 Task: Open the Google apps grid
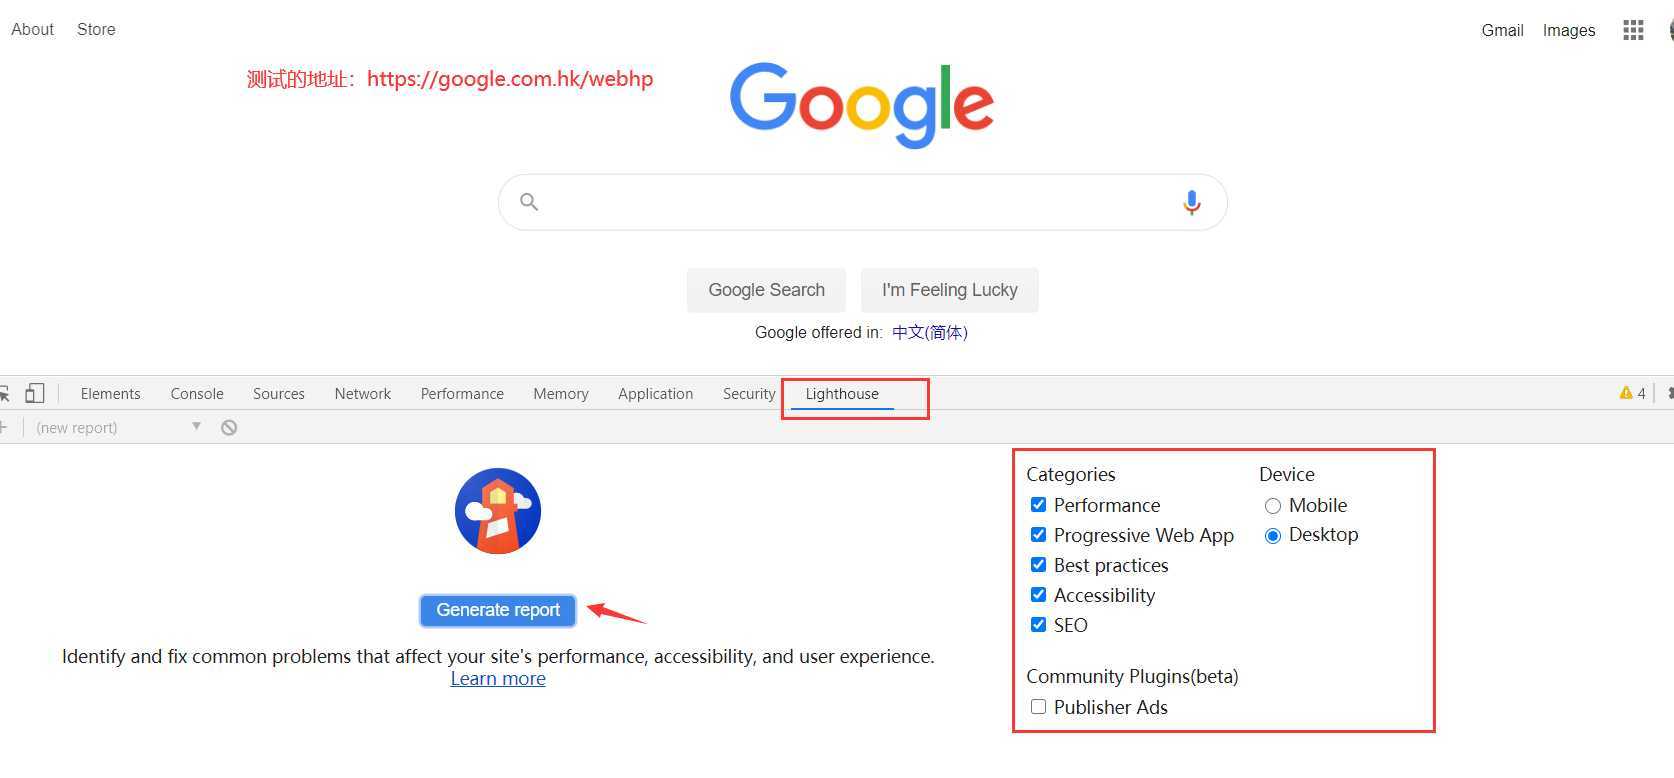1633,30
